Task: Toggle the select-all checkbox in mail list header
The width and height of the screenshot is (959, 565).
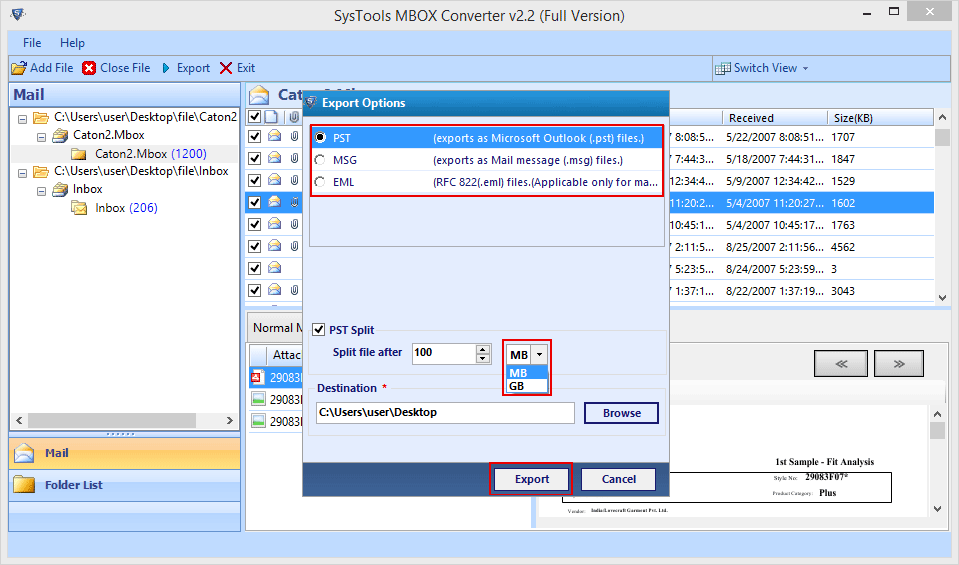Action: click(254, 117)
